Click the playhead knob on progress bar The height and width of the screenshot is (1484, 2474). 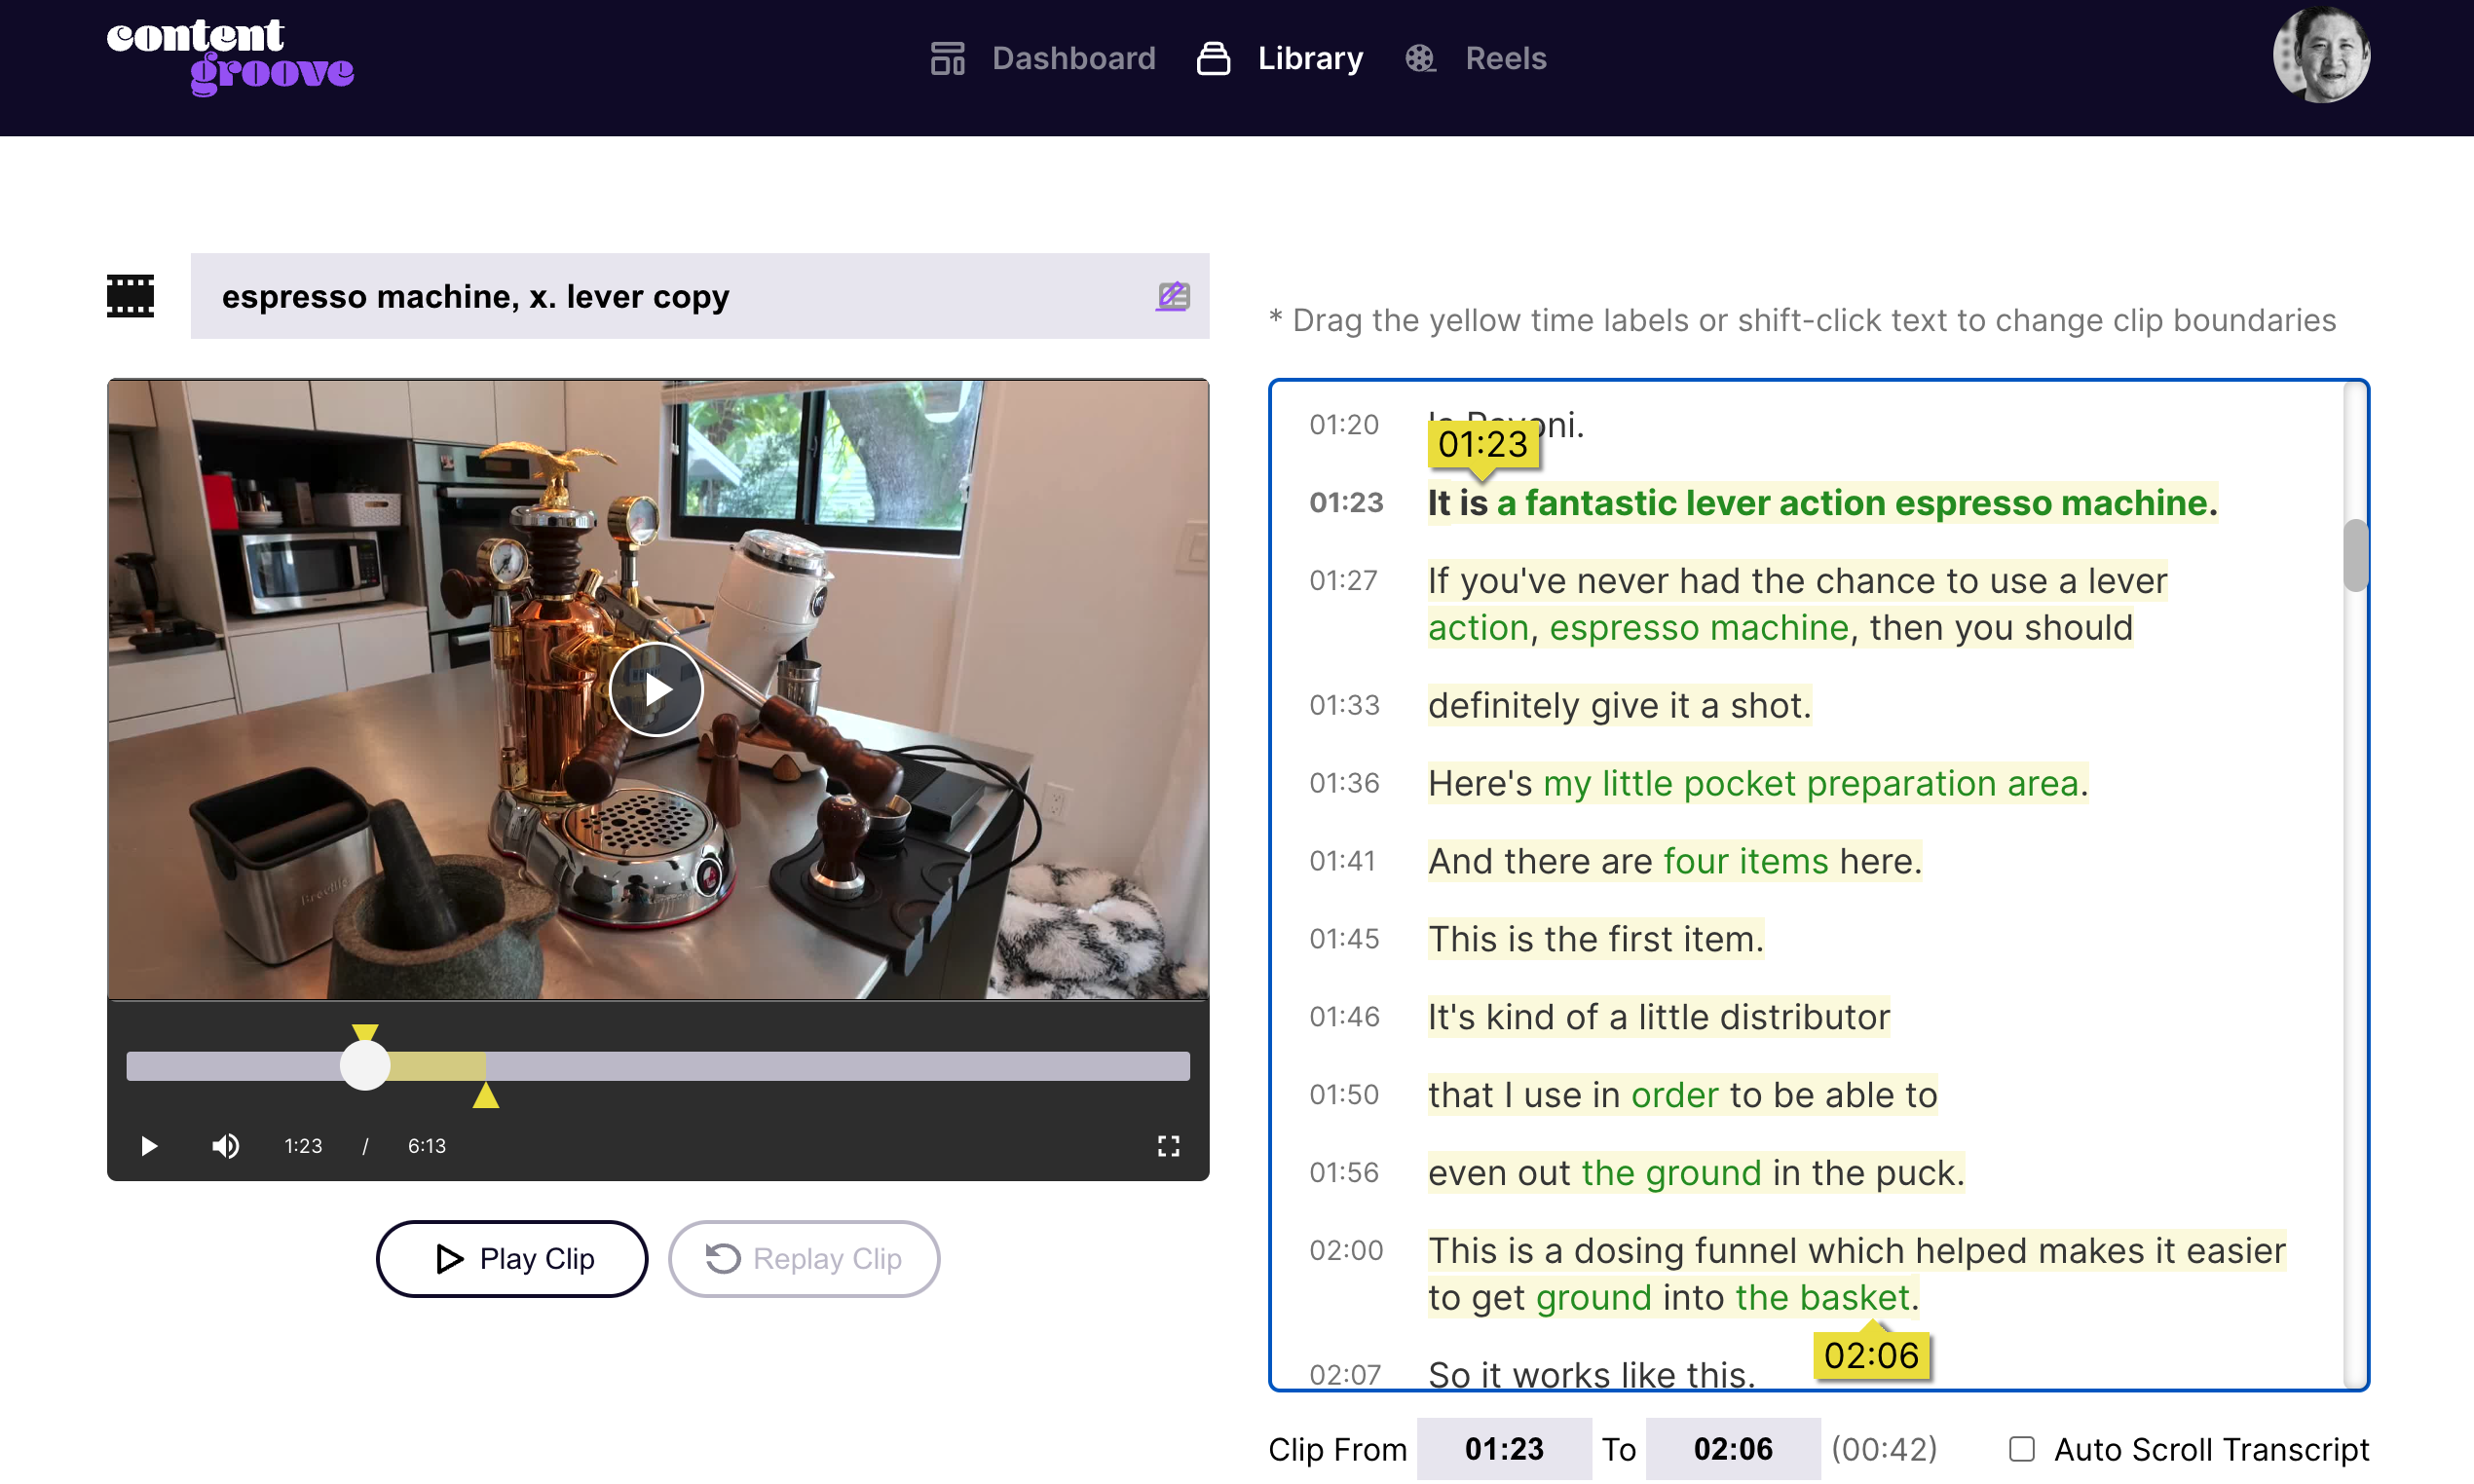[365, 1065]
